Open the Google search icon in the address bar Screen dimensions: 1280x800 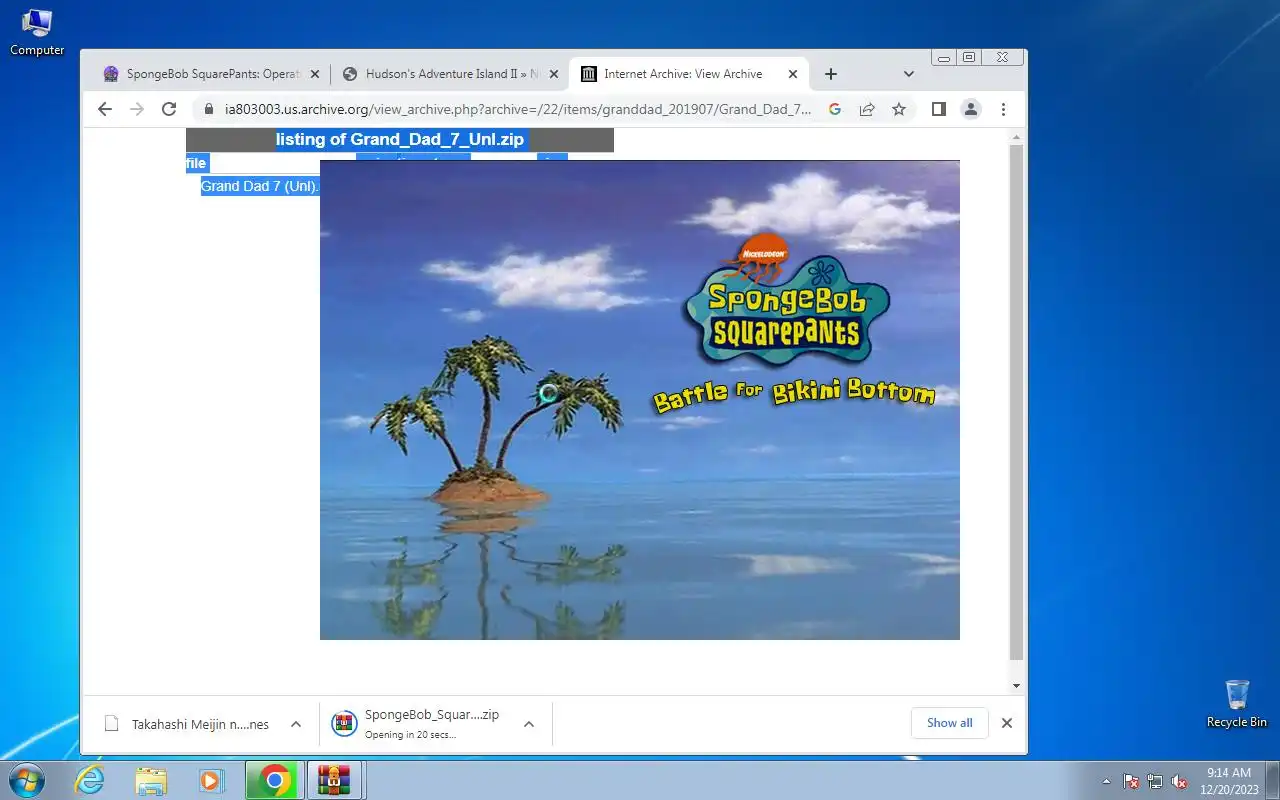pos(835,109)
